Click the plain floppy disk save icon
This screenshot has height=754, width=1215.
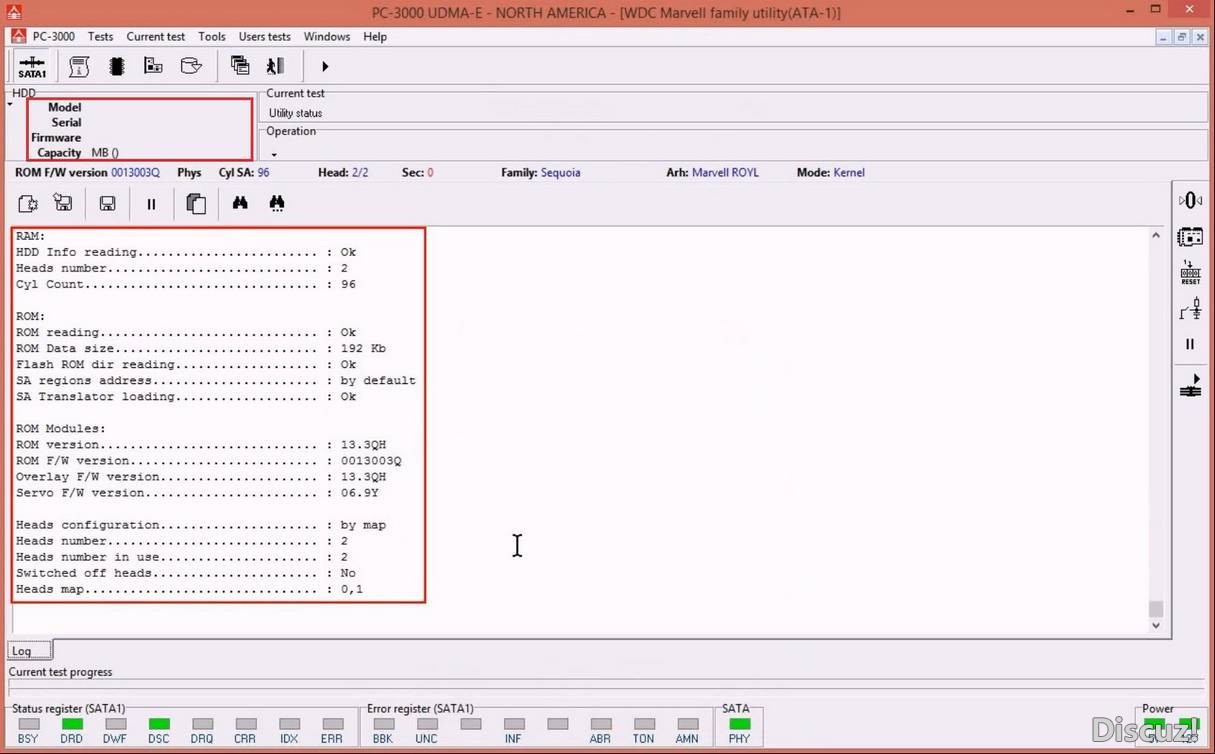pos(107,204)
